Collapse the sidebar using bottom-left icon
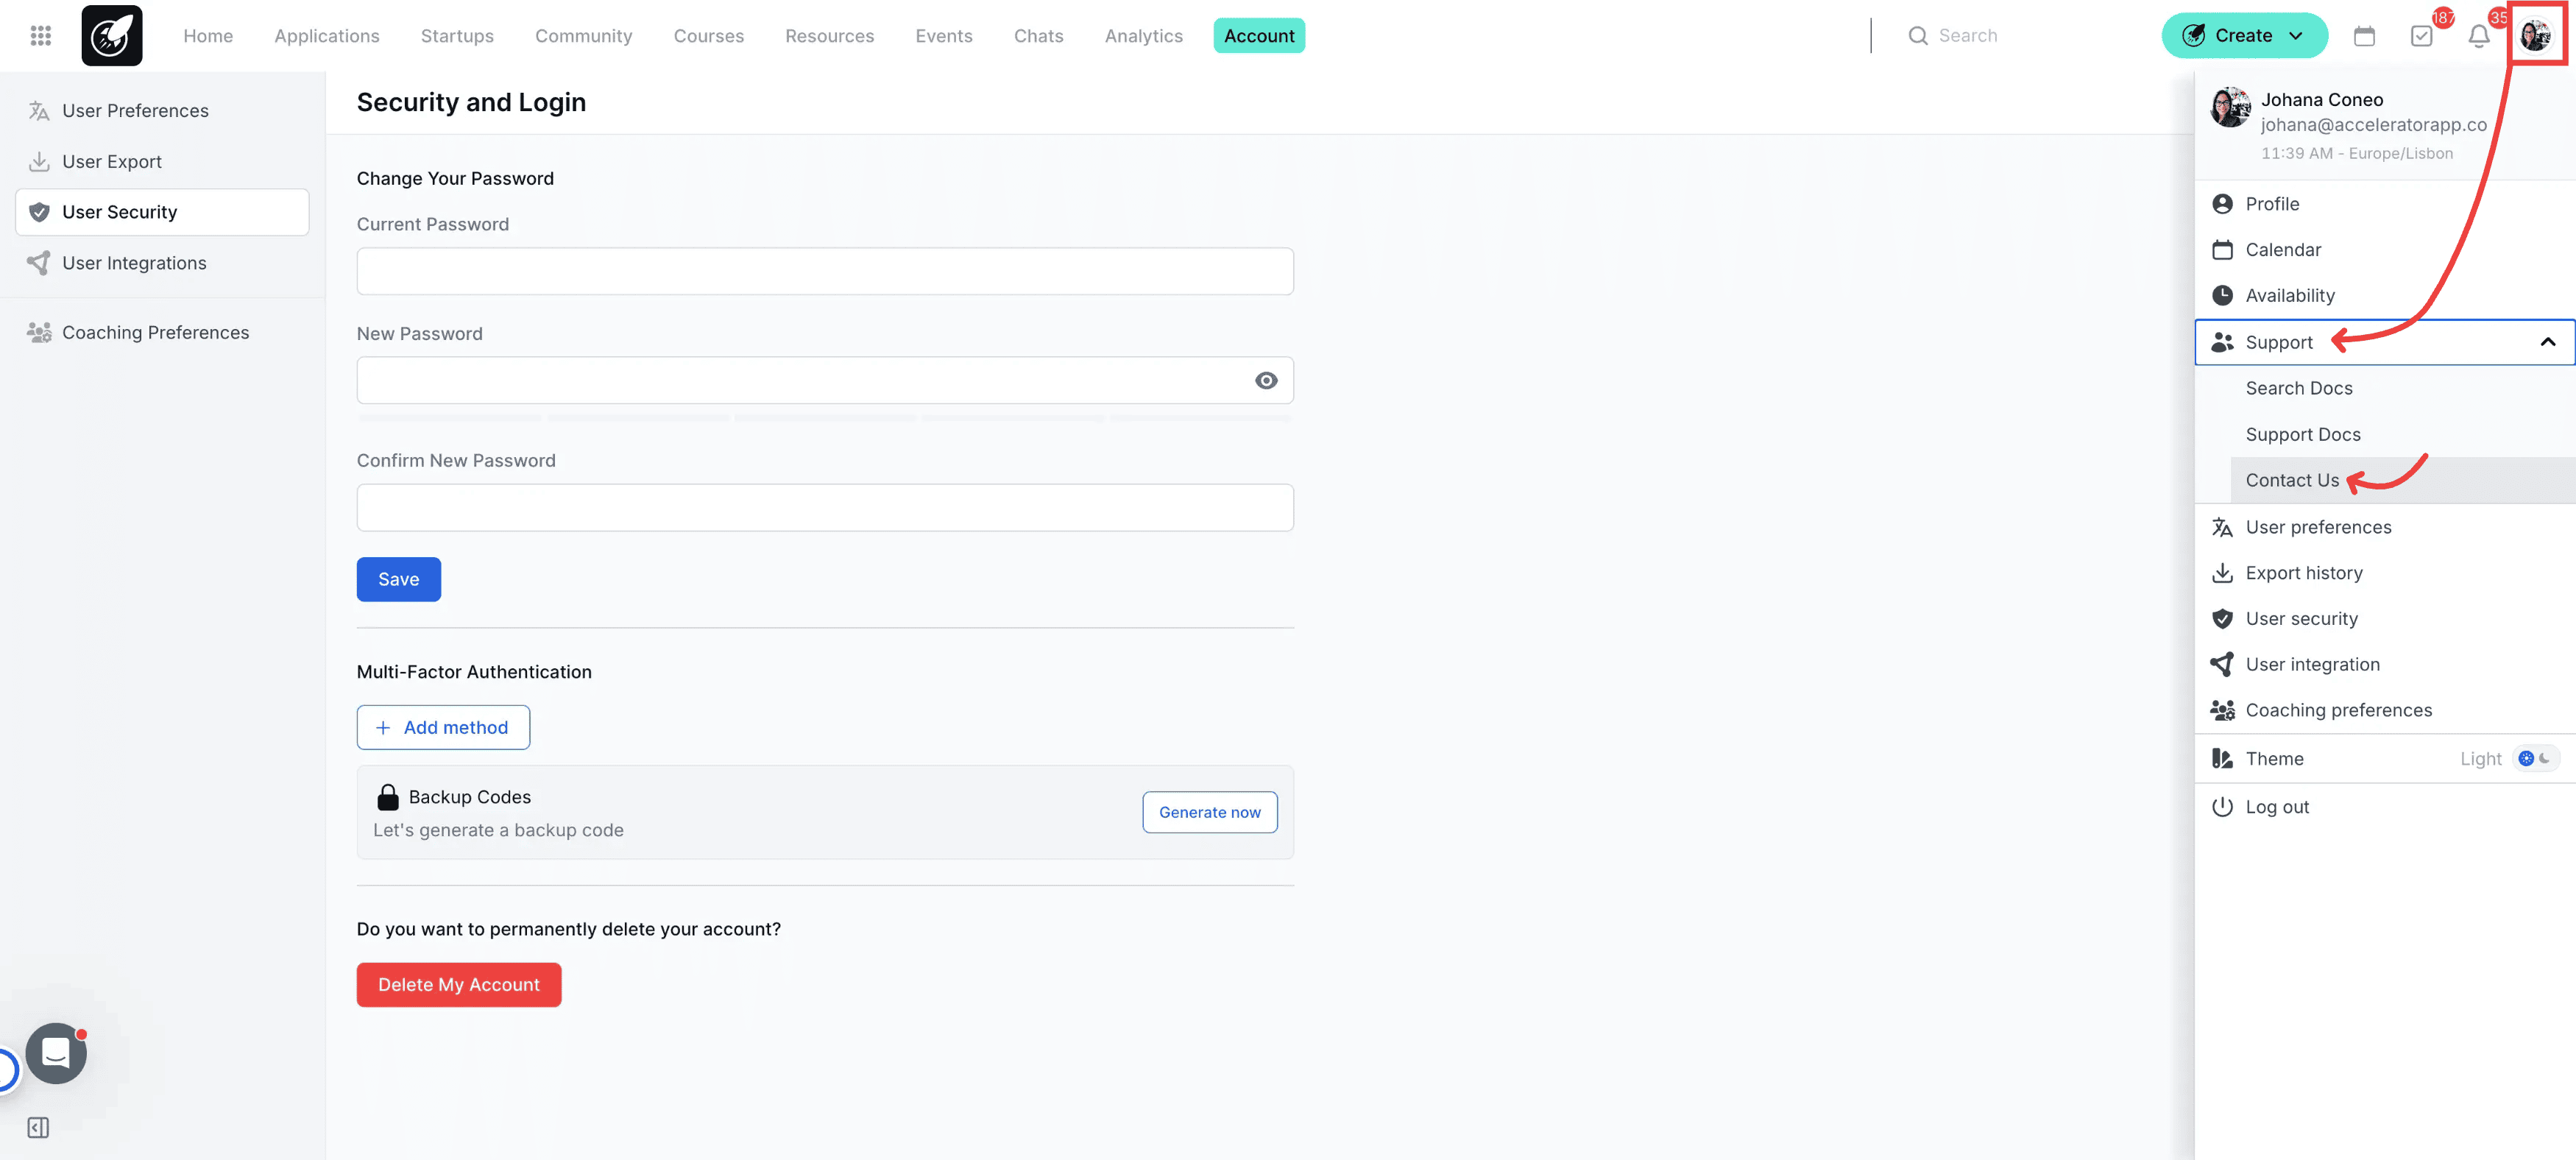2576x1160 pixels. [x=38, y=1127]
